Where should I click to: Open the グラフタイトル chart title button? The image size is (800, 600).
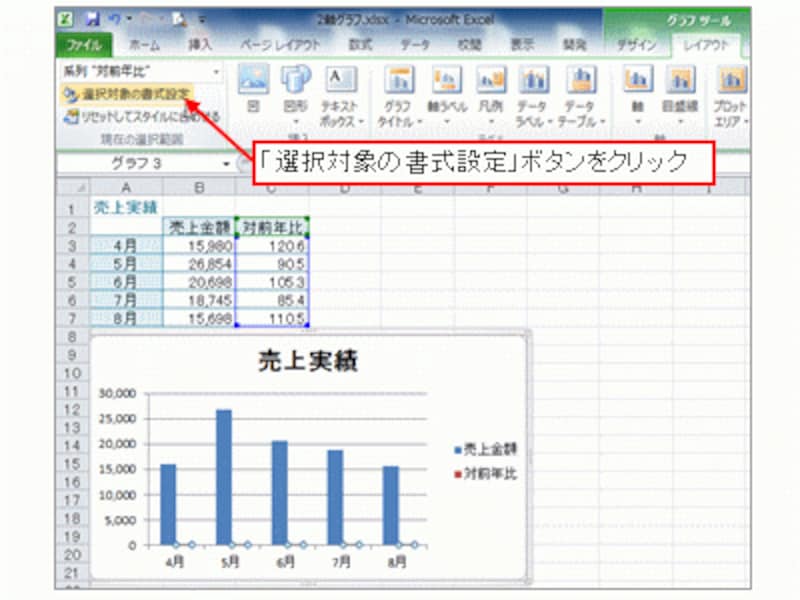click(x=399, y=97)
